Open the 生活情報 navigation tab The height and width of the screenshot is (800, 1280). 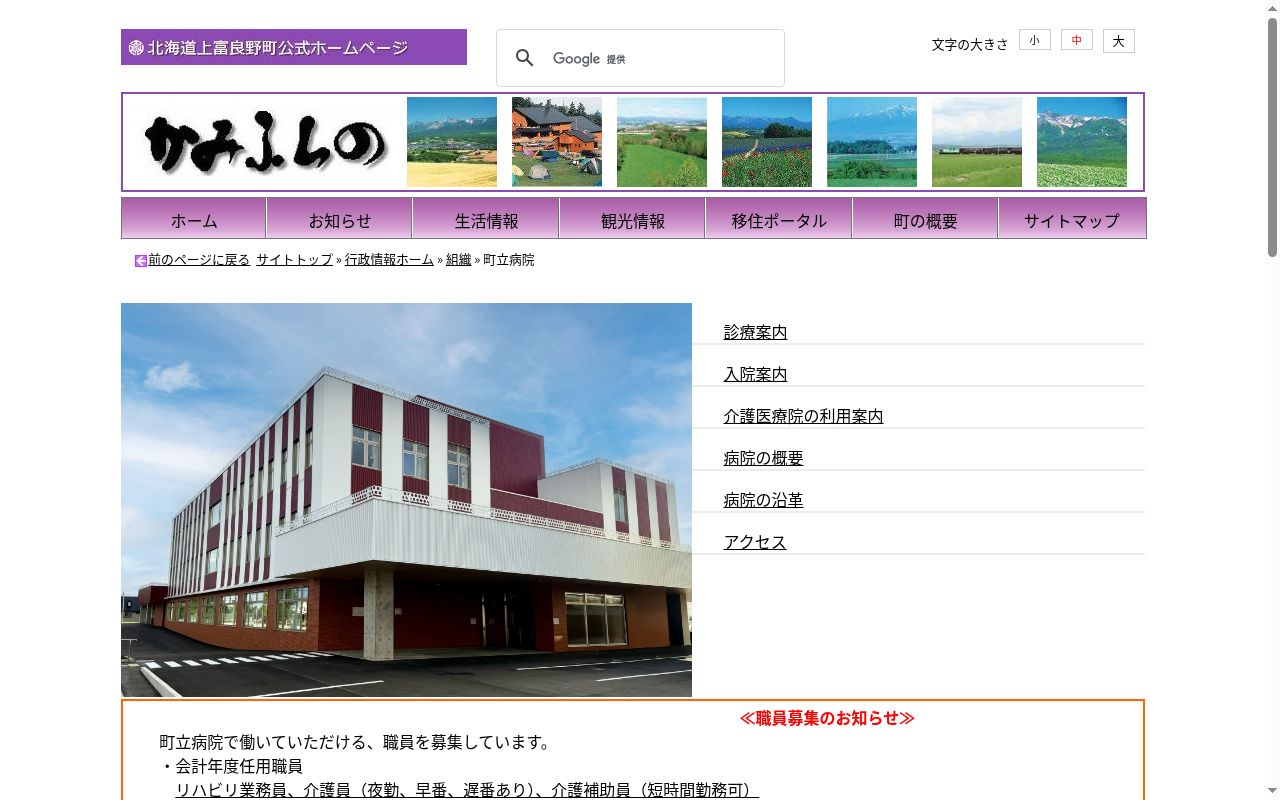tap(486, 219)
